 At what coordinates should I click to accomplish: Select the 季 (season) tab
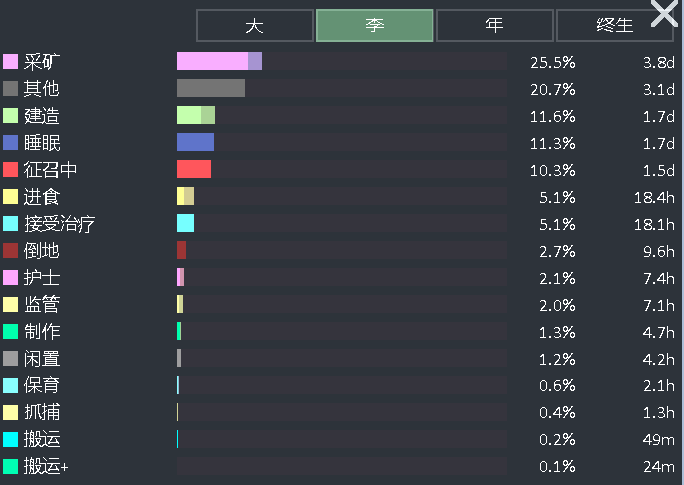375,26
